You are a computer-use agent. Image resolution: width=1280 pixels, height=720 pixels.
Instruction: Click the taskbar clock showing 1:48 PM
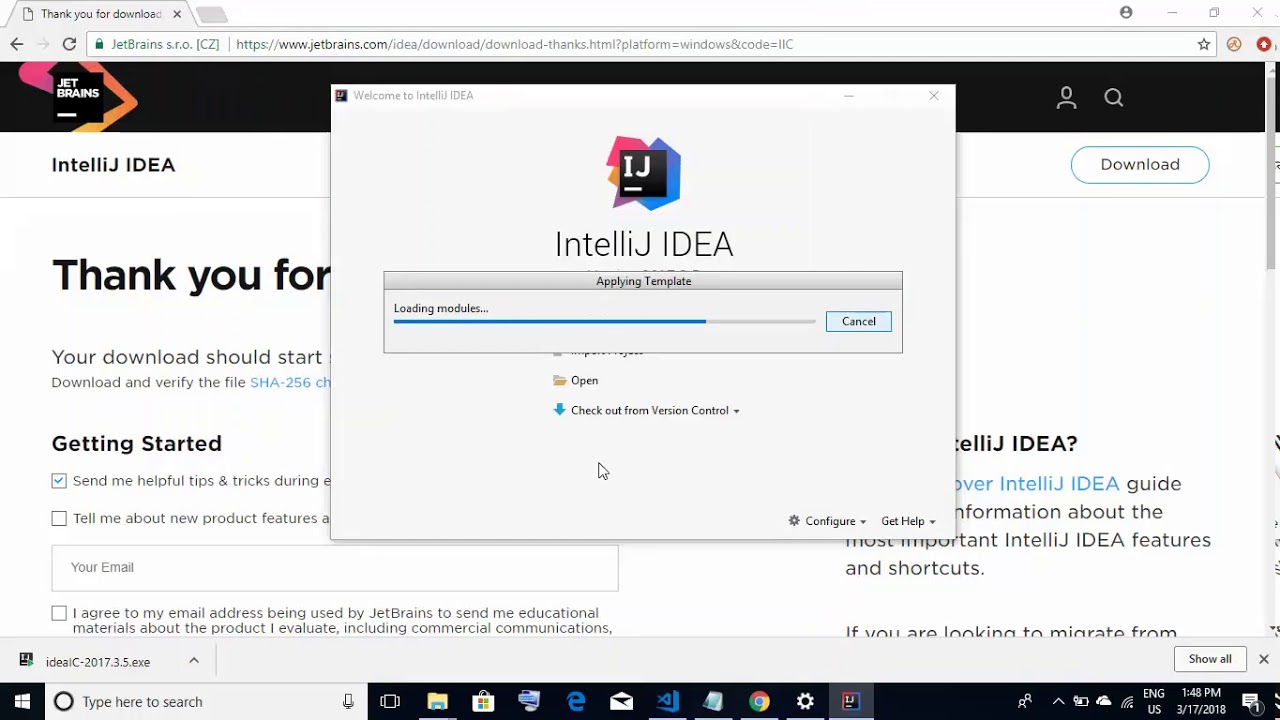point(1201,701)
